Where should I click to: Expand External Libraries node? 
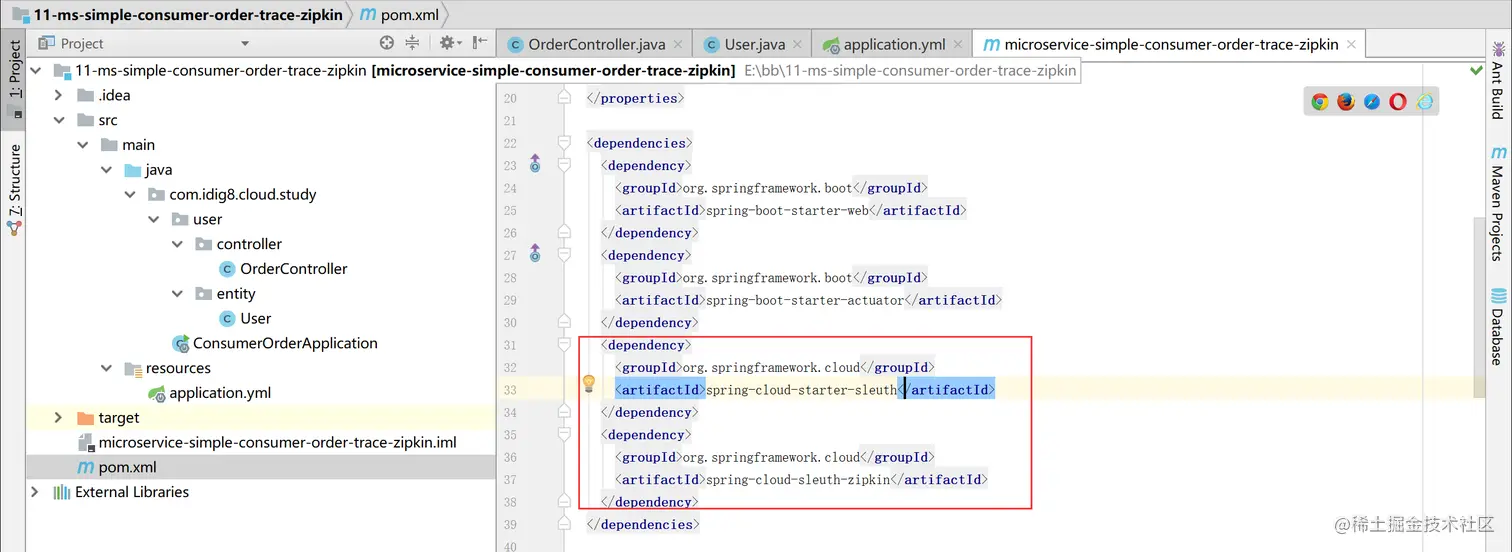(x=35, y=492)
